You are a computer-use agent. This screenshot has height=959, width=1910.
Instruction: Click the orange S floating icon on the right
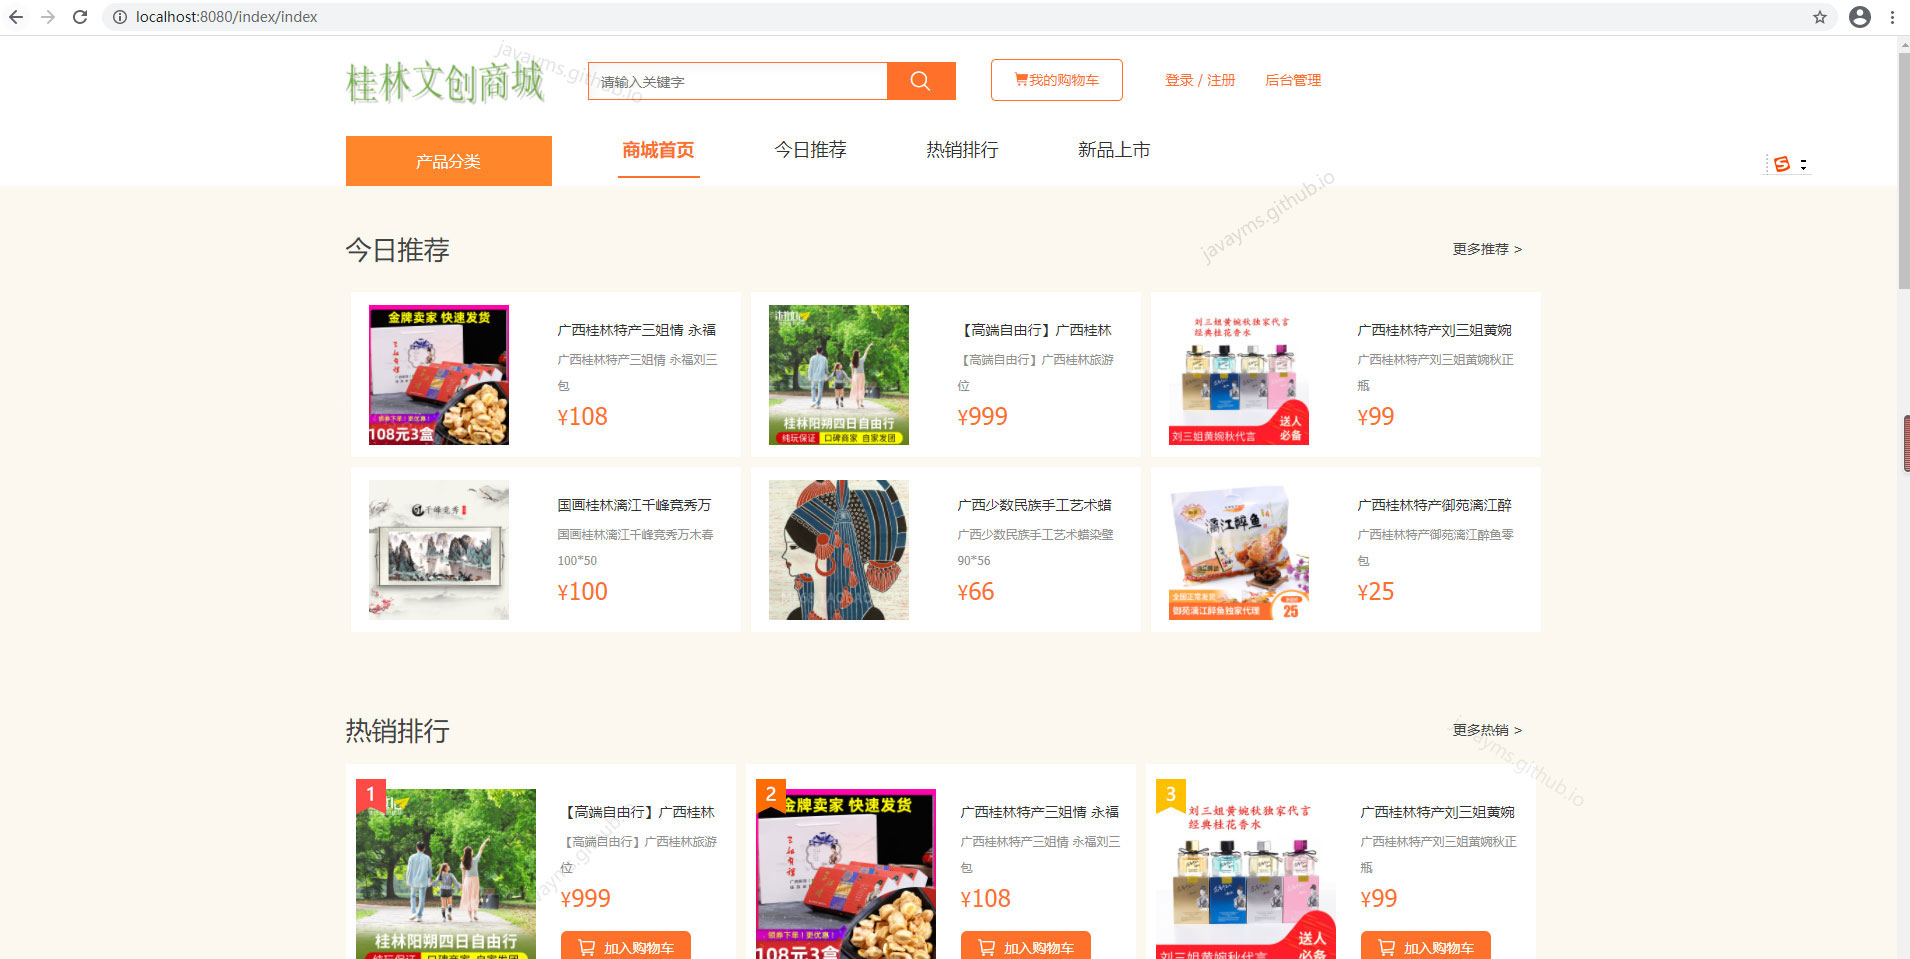[x=1783, y=163]
